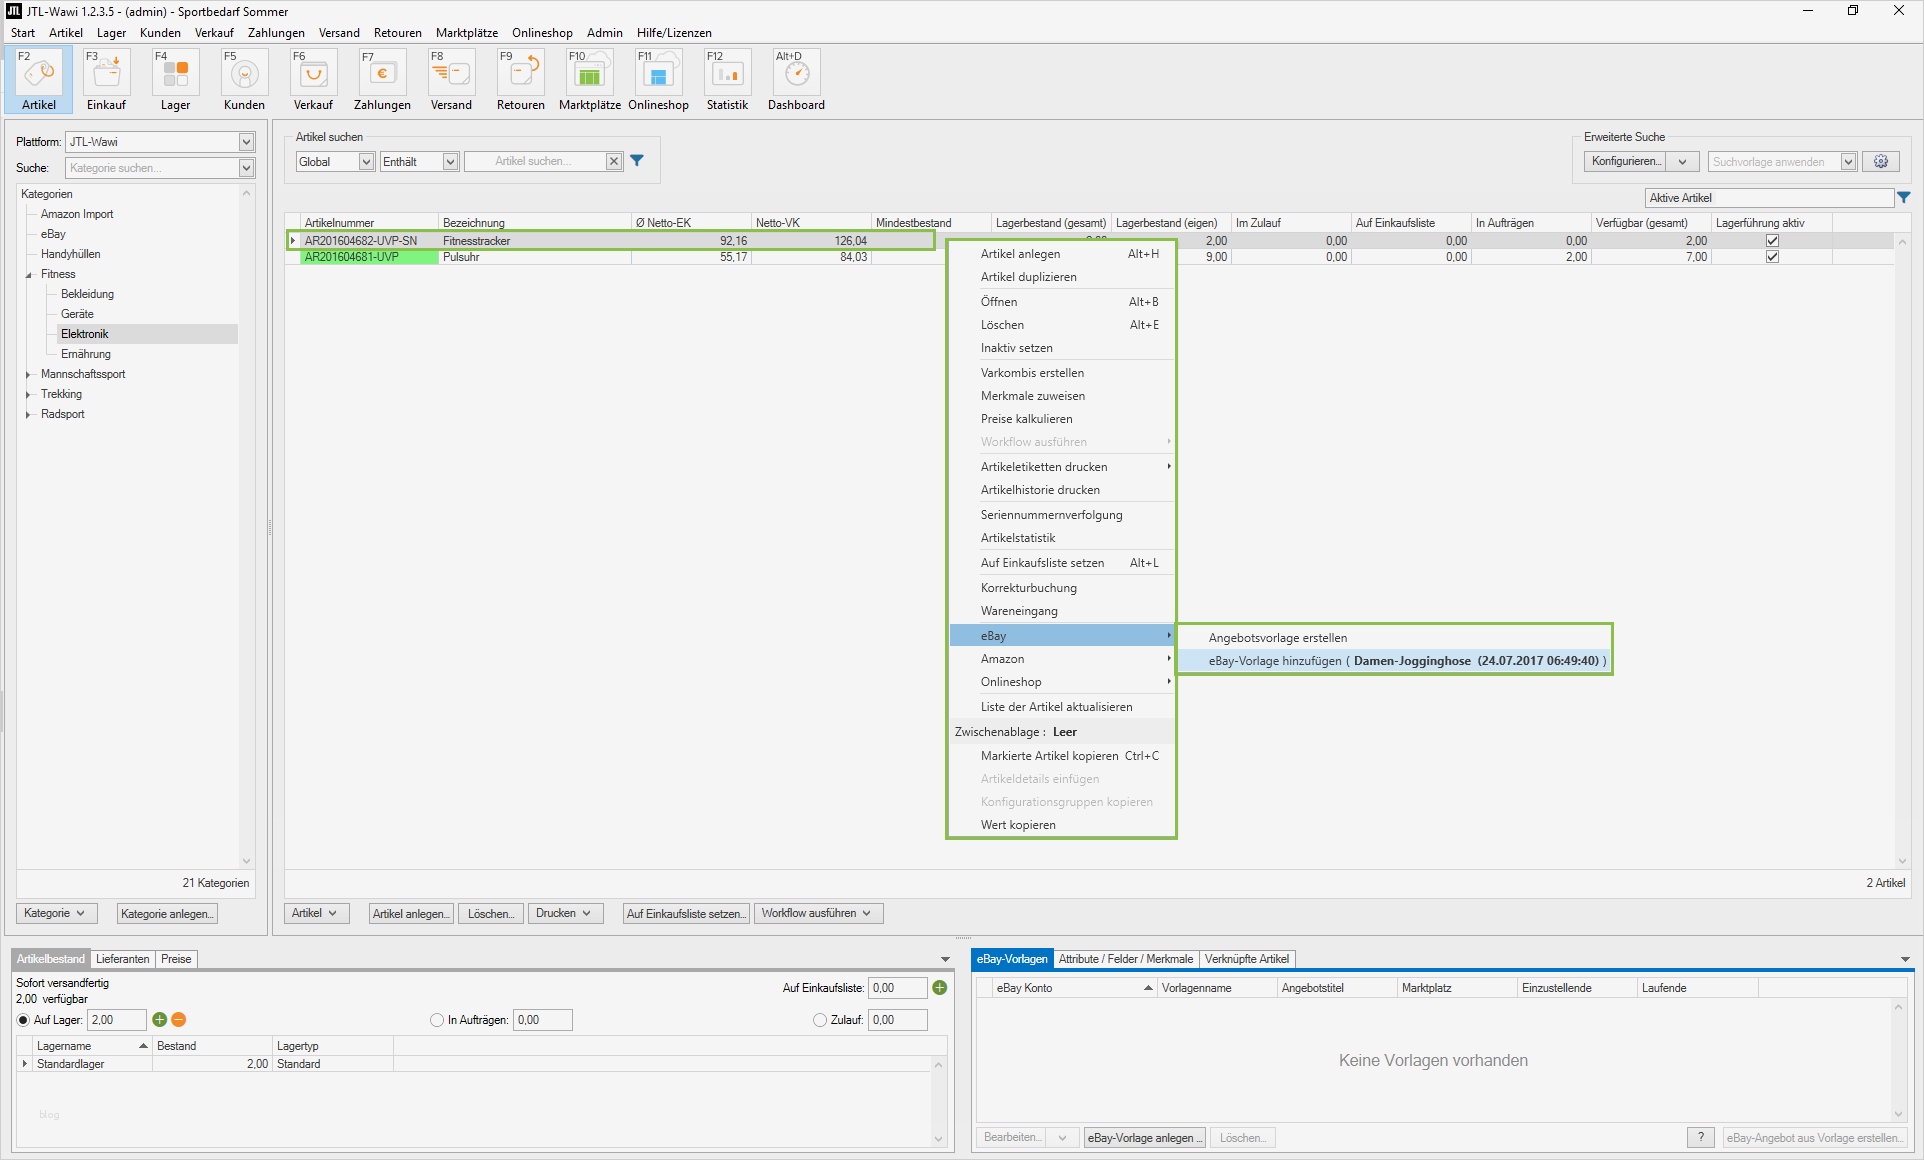This screenshot has width=1924, height=1160.
Task: Select the In Aufträgen radio button
Action: pyautogui.click(x=437, y=1020)
